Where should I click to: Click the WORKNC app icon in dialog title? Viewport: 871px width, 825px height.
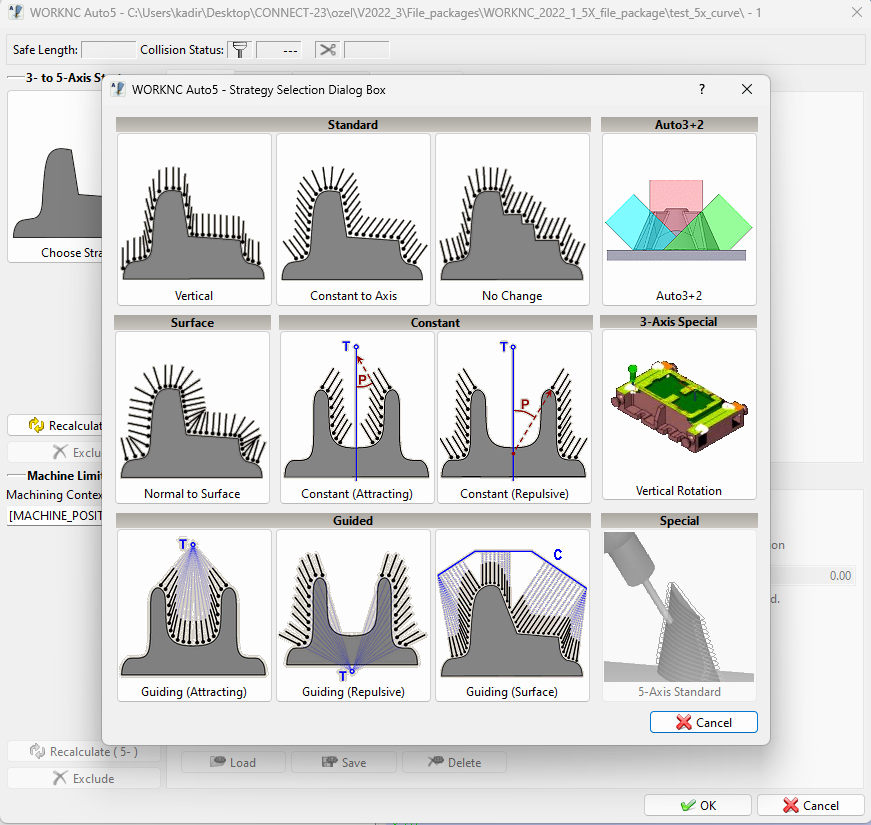coord(118,89)
